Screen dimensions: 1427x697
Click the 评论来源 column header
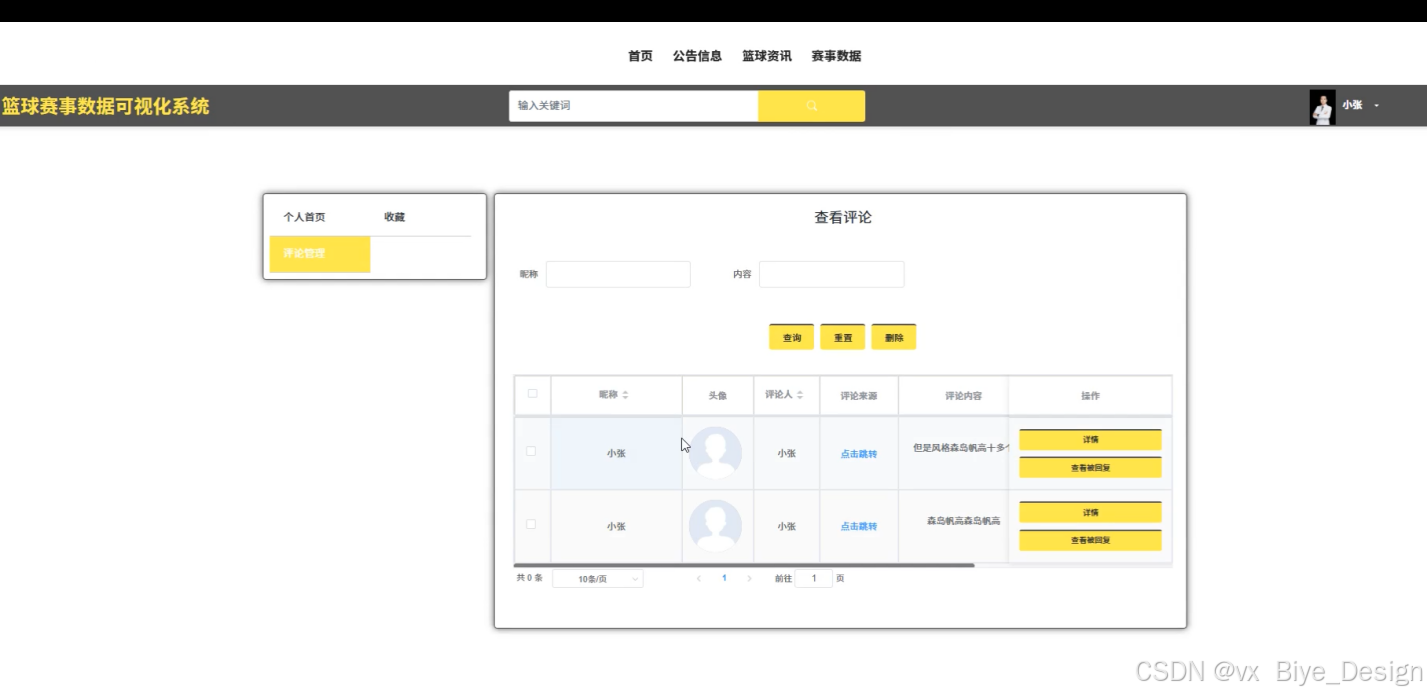tap(859, 396)
